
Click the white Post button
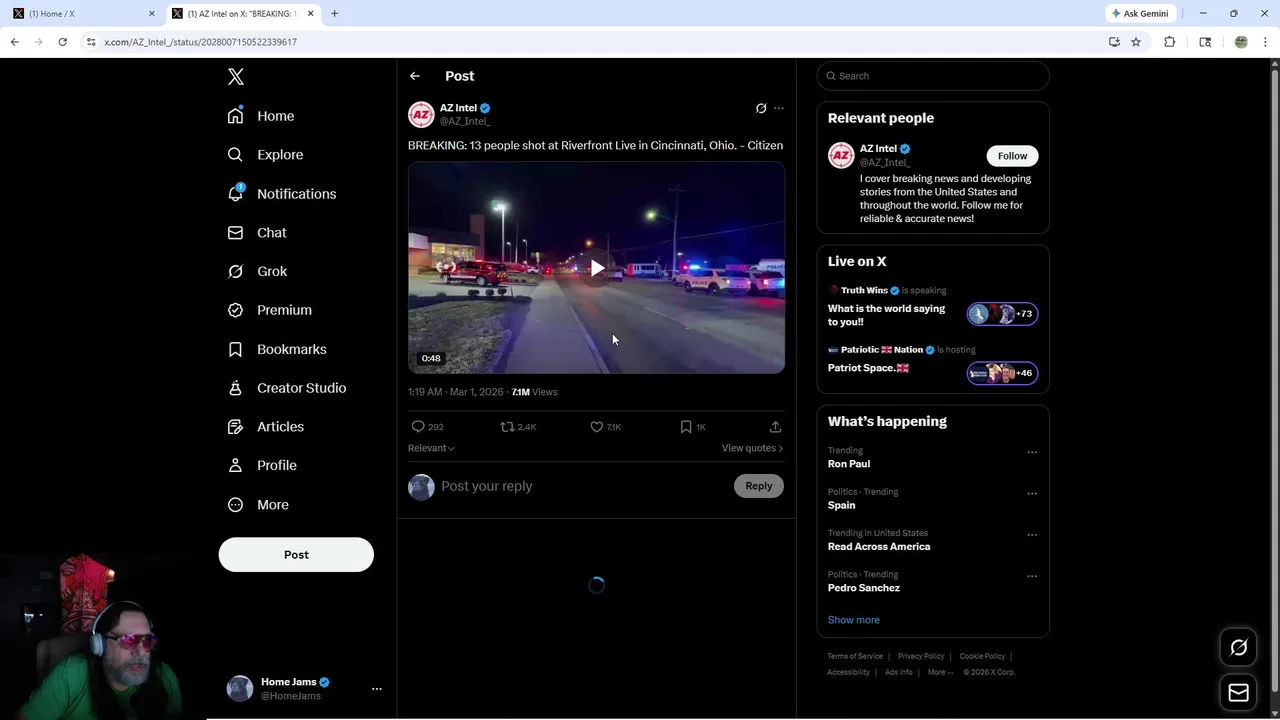click(296, 555)
